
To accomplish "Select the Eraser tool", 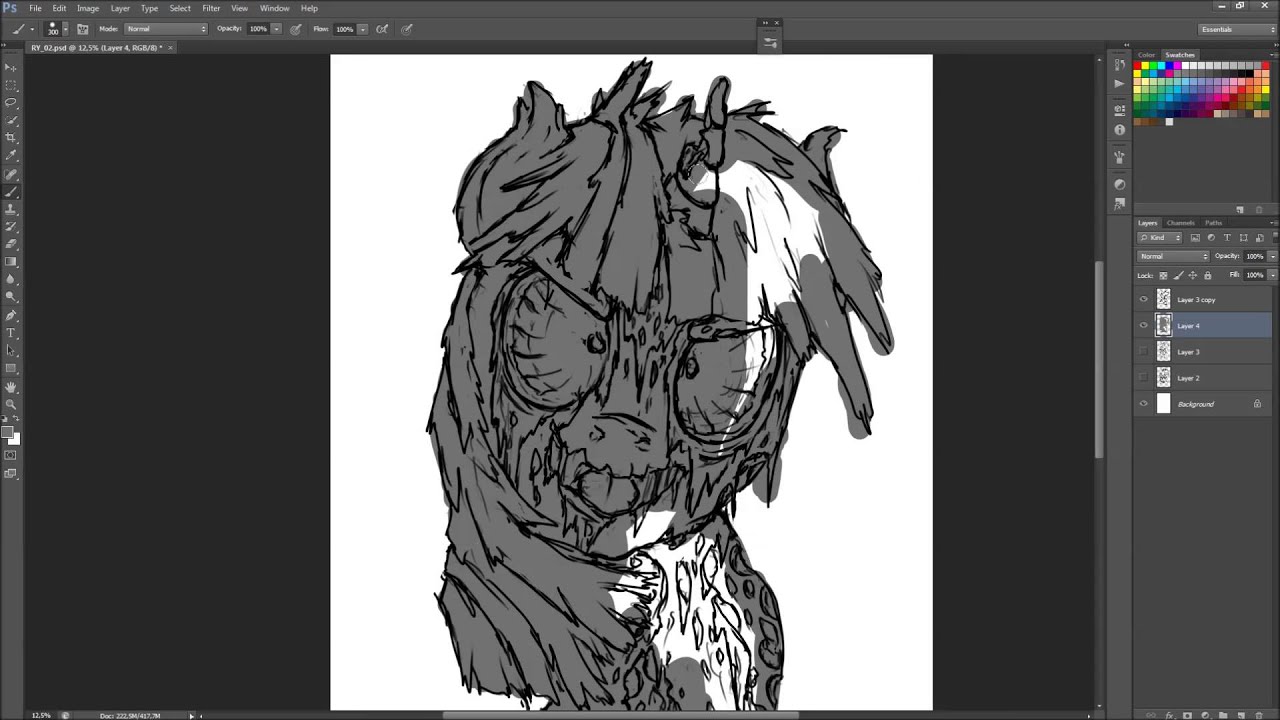I will point(11,244).
